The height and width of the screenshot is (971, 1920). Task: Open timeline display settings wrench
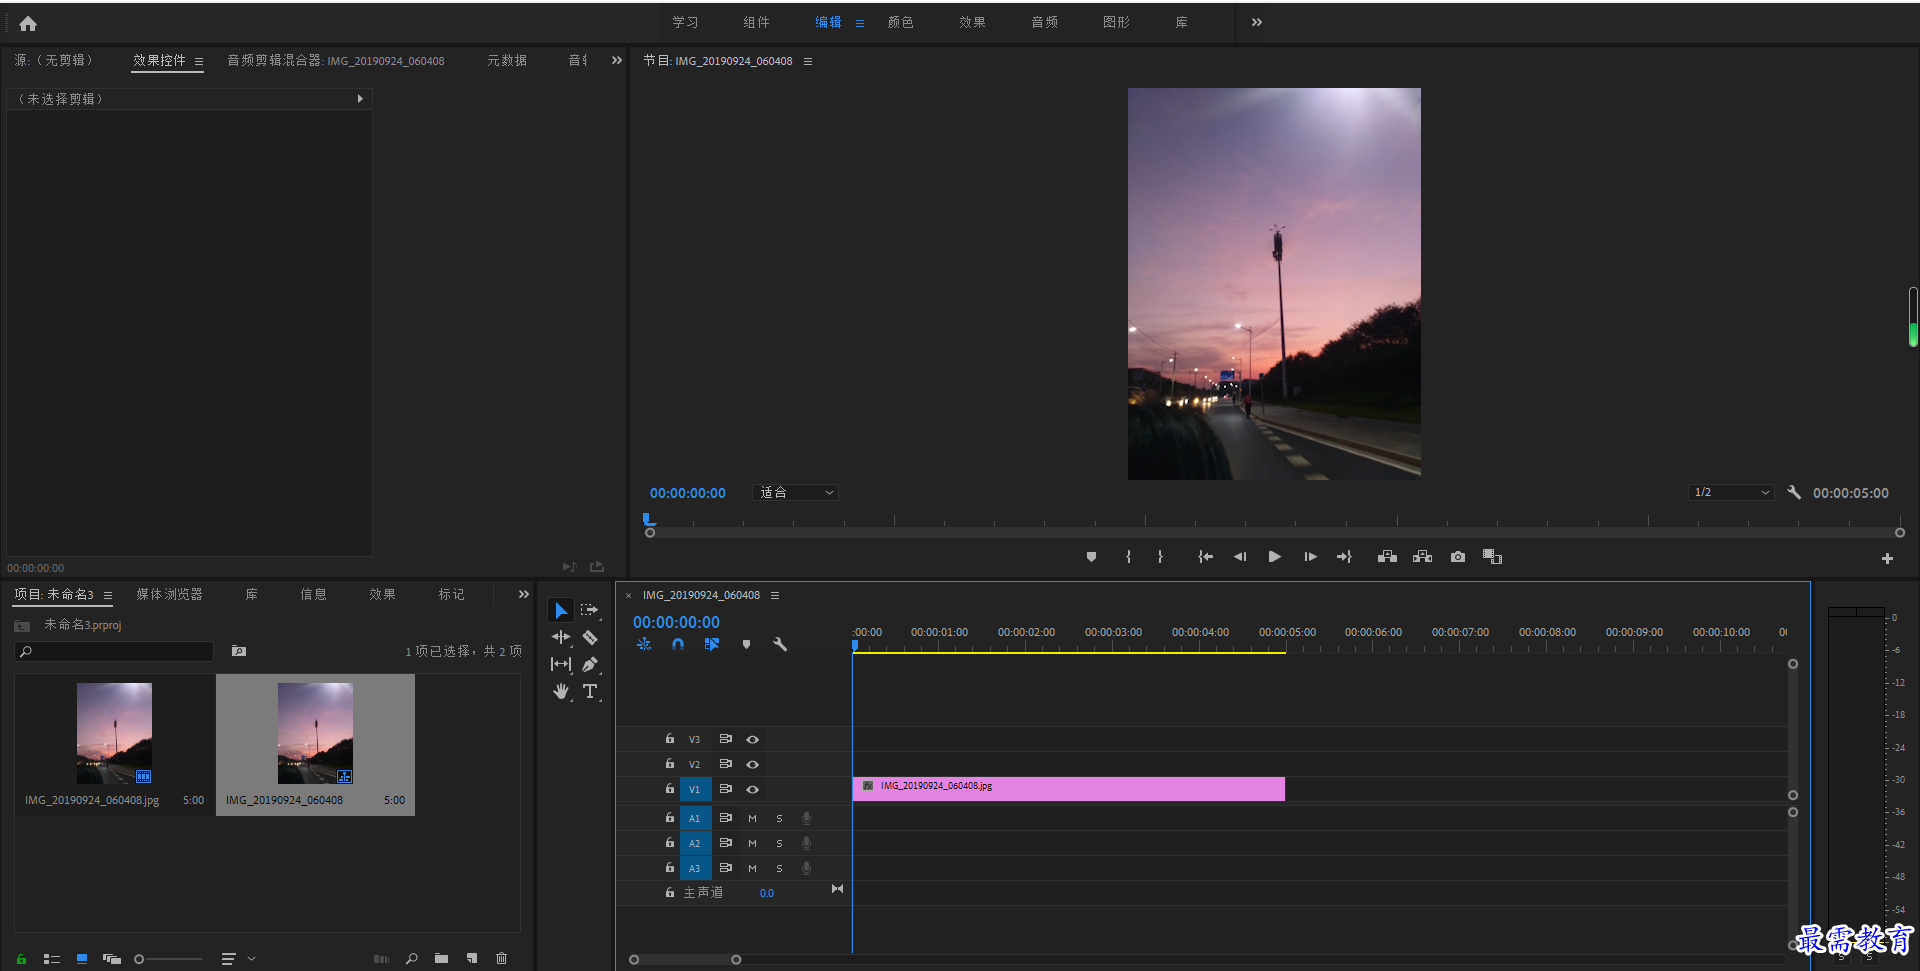point(780,645)
